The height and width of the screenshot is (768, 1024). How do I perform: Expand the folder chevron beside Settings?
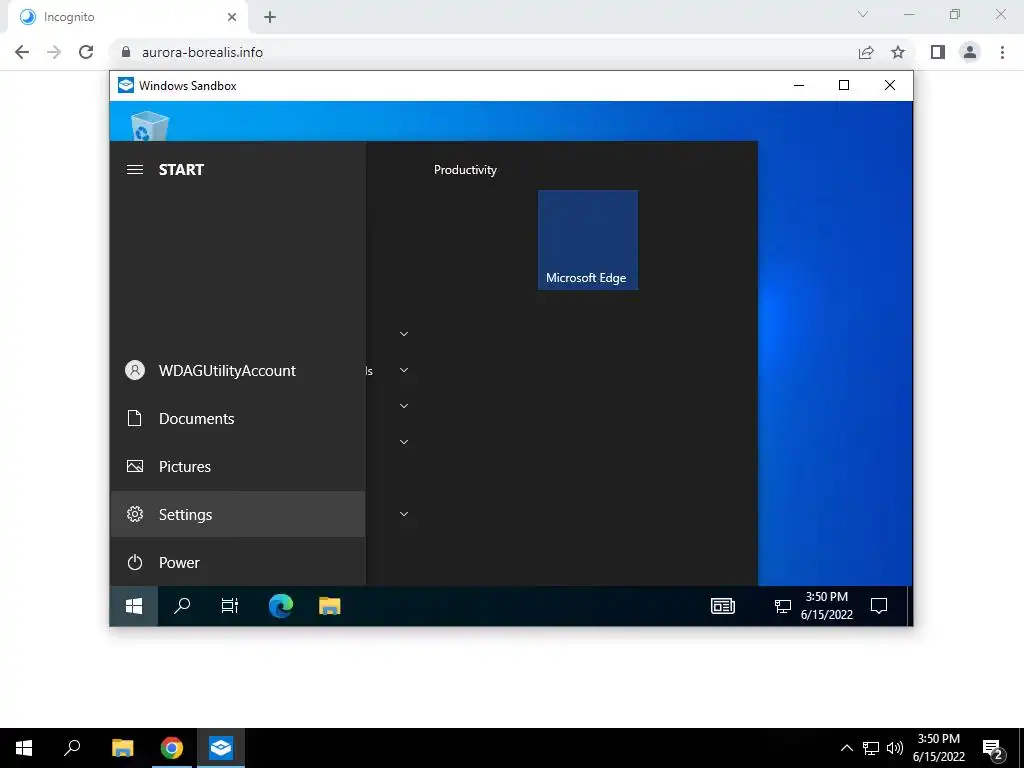[404, 514]
